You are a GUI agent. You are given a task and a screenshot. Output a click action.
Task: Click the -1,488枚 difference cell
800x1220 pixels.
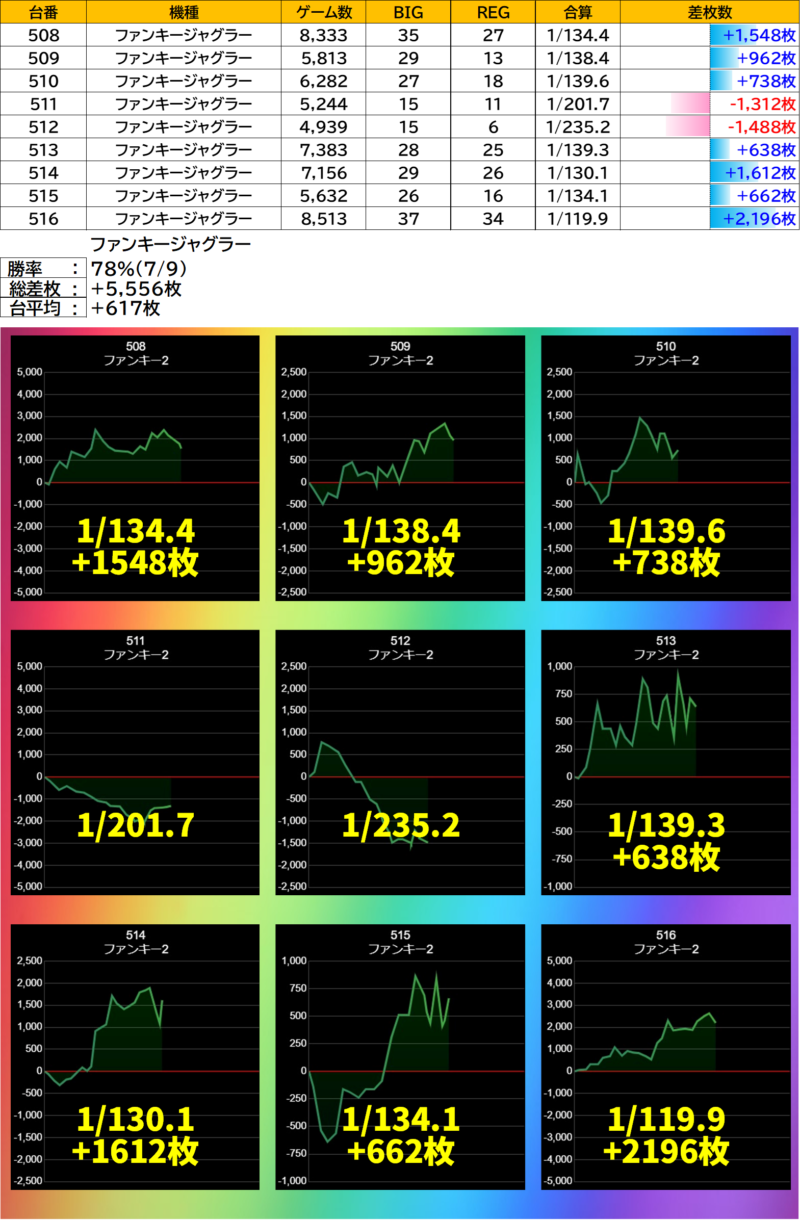tap(710, 127)
